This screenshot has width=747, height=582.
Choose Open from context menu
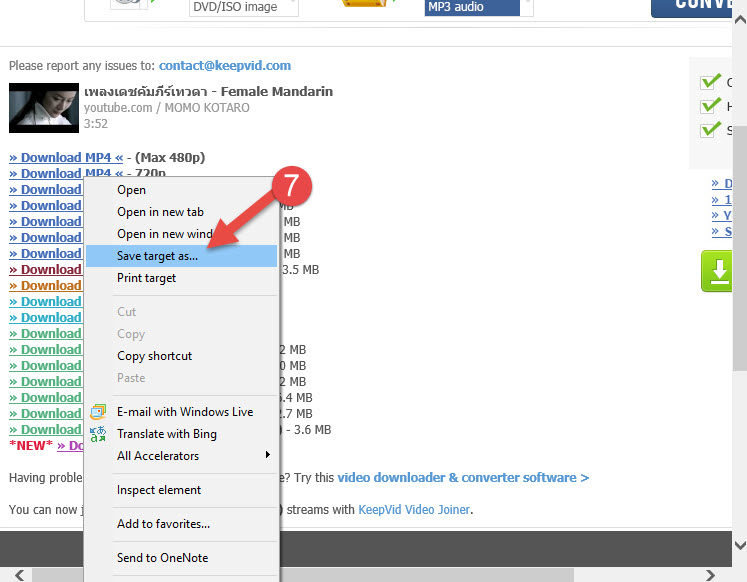pos(181,190)
